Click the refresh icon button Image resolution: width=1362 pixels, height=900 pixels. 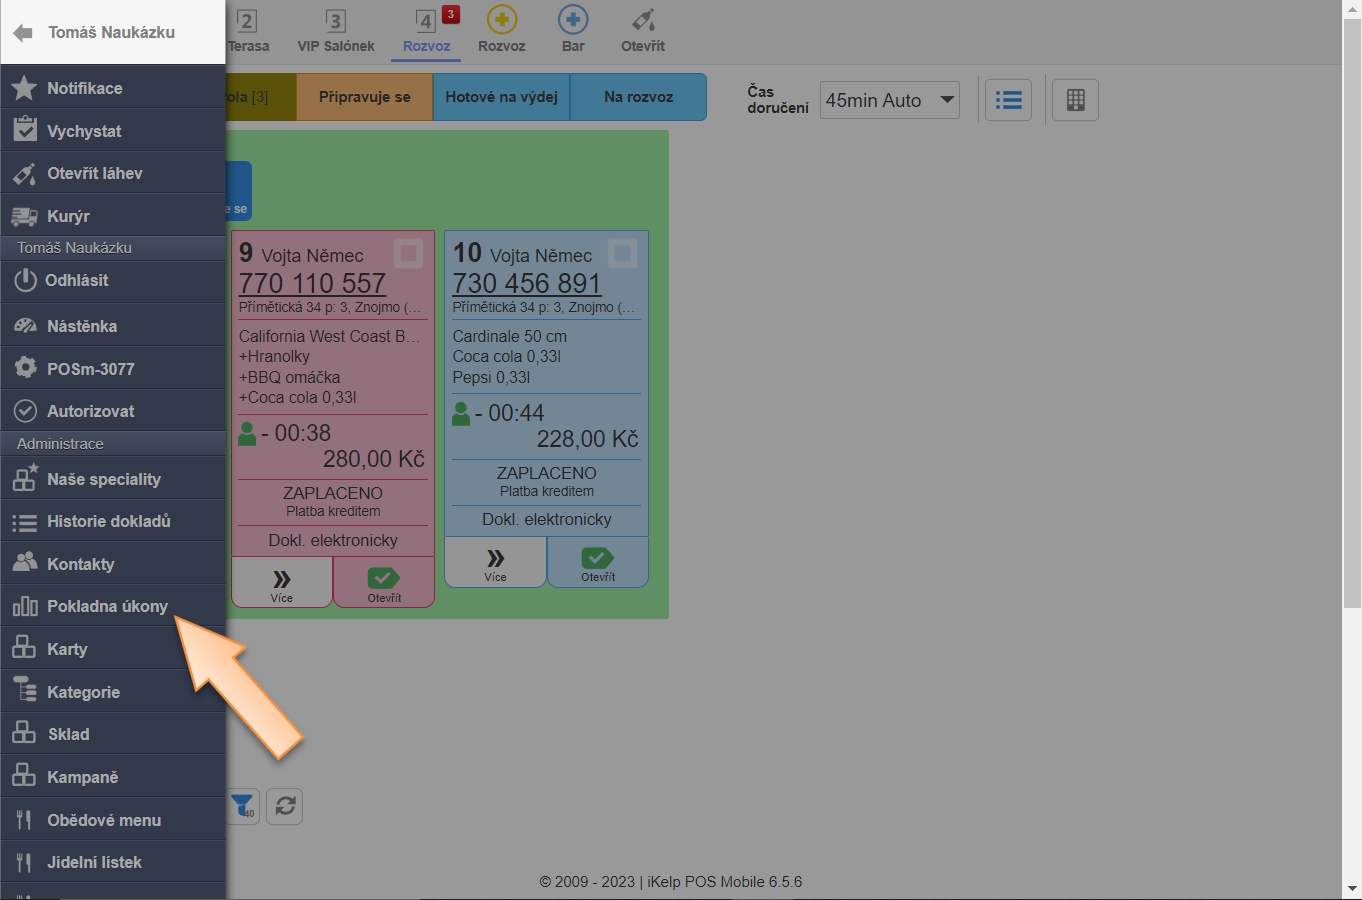coord(285,806)
